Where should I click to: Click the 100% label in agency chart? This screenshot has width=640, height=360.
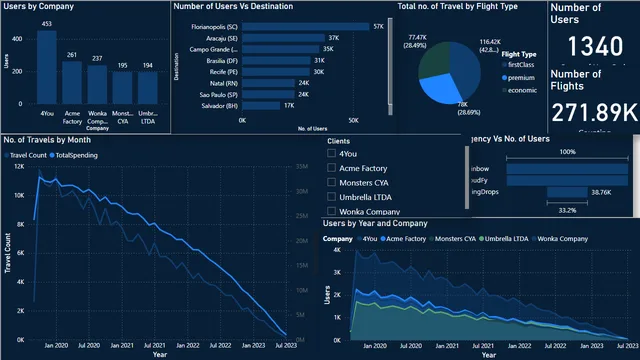point(567,151)
